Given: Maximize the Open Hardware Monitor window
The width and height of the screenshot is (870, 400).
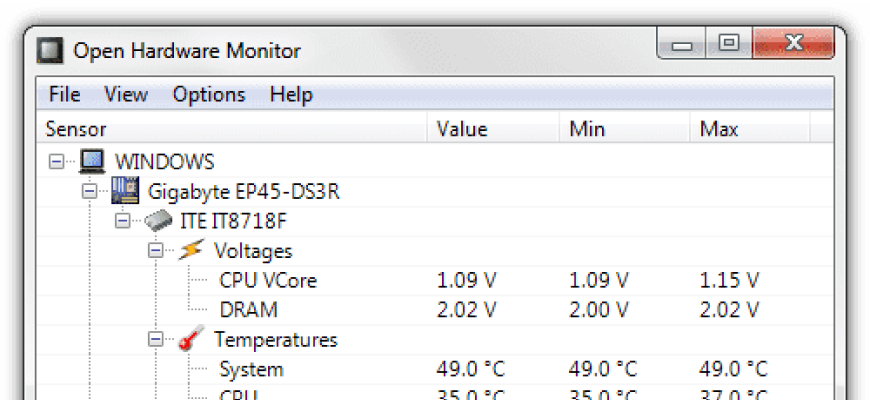Looking at the screenshot, I should 729,43.
